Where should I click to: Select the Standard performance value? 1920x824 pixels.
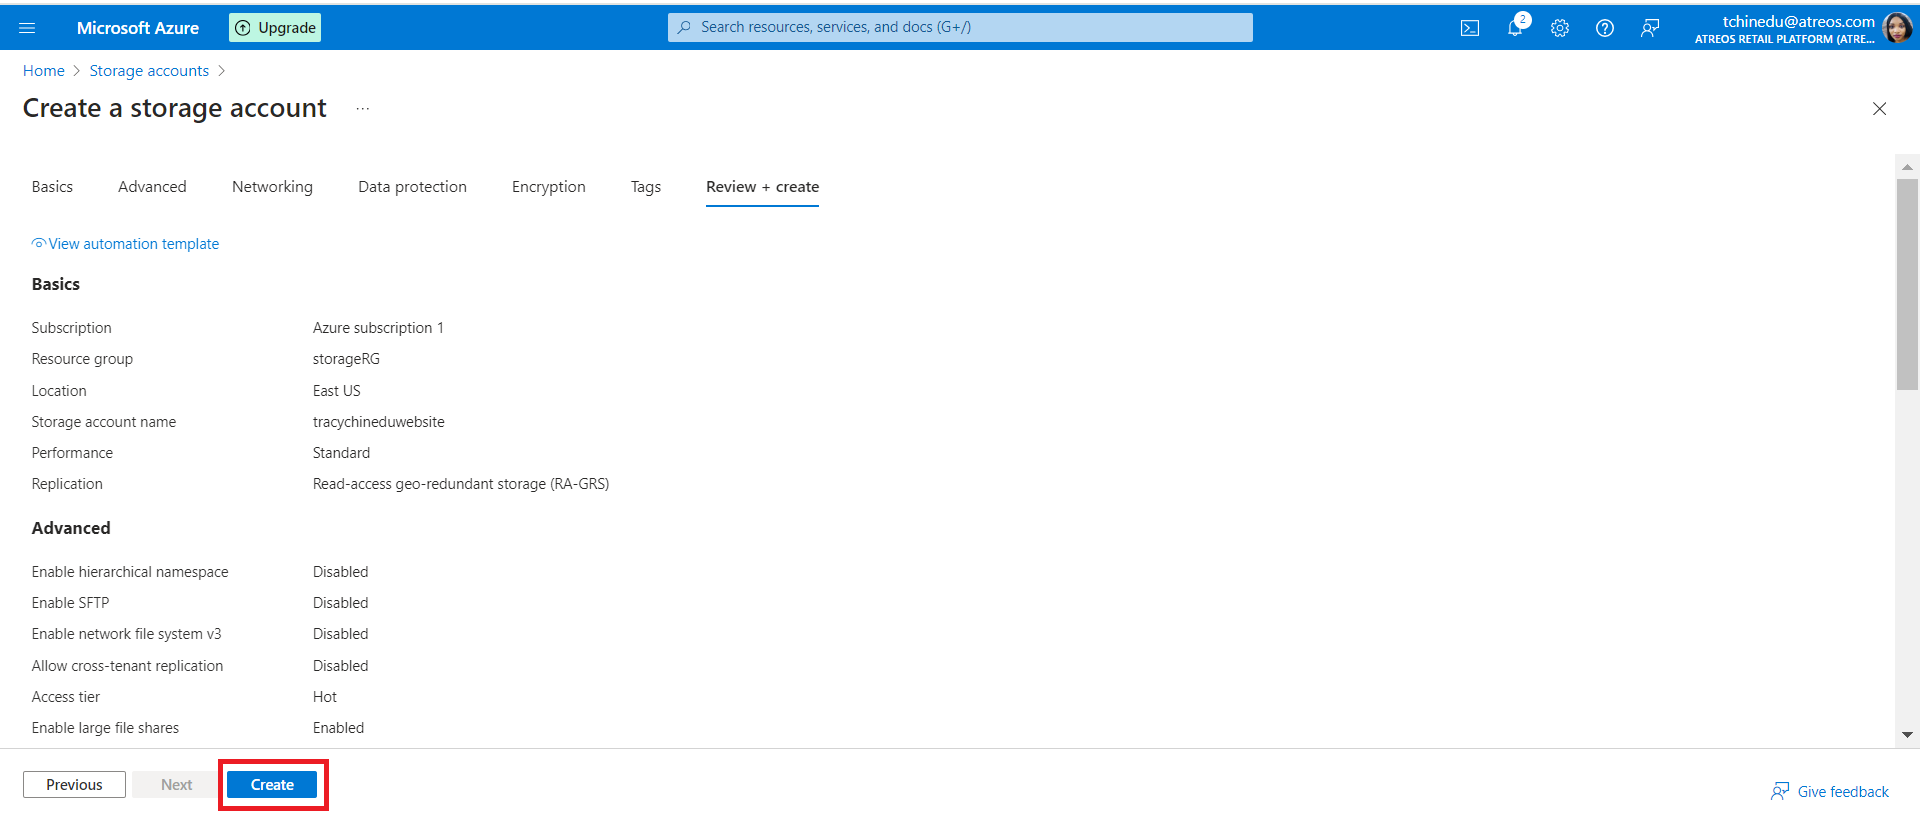(x=341, y=453)
